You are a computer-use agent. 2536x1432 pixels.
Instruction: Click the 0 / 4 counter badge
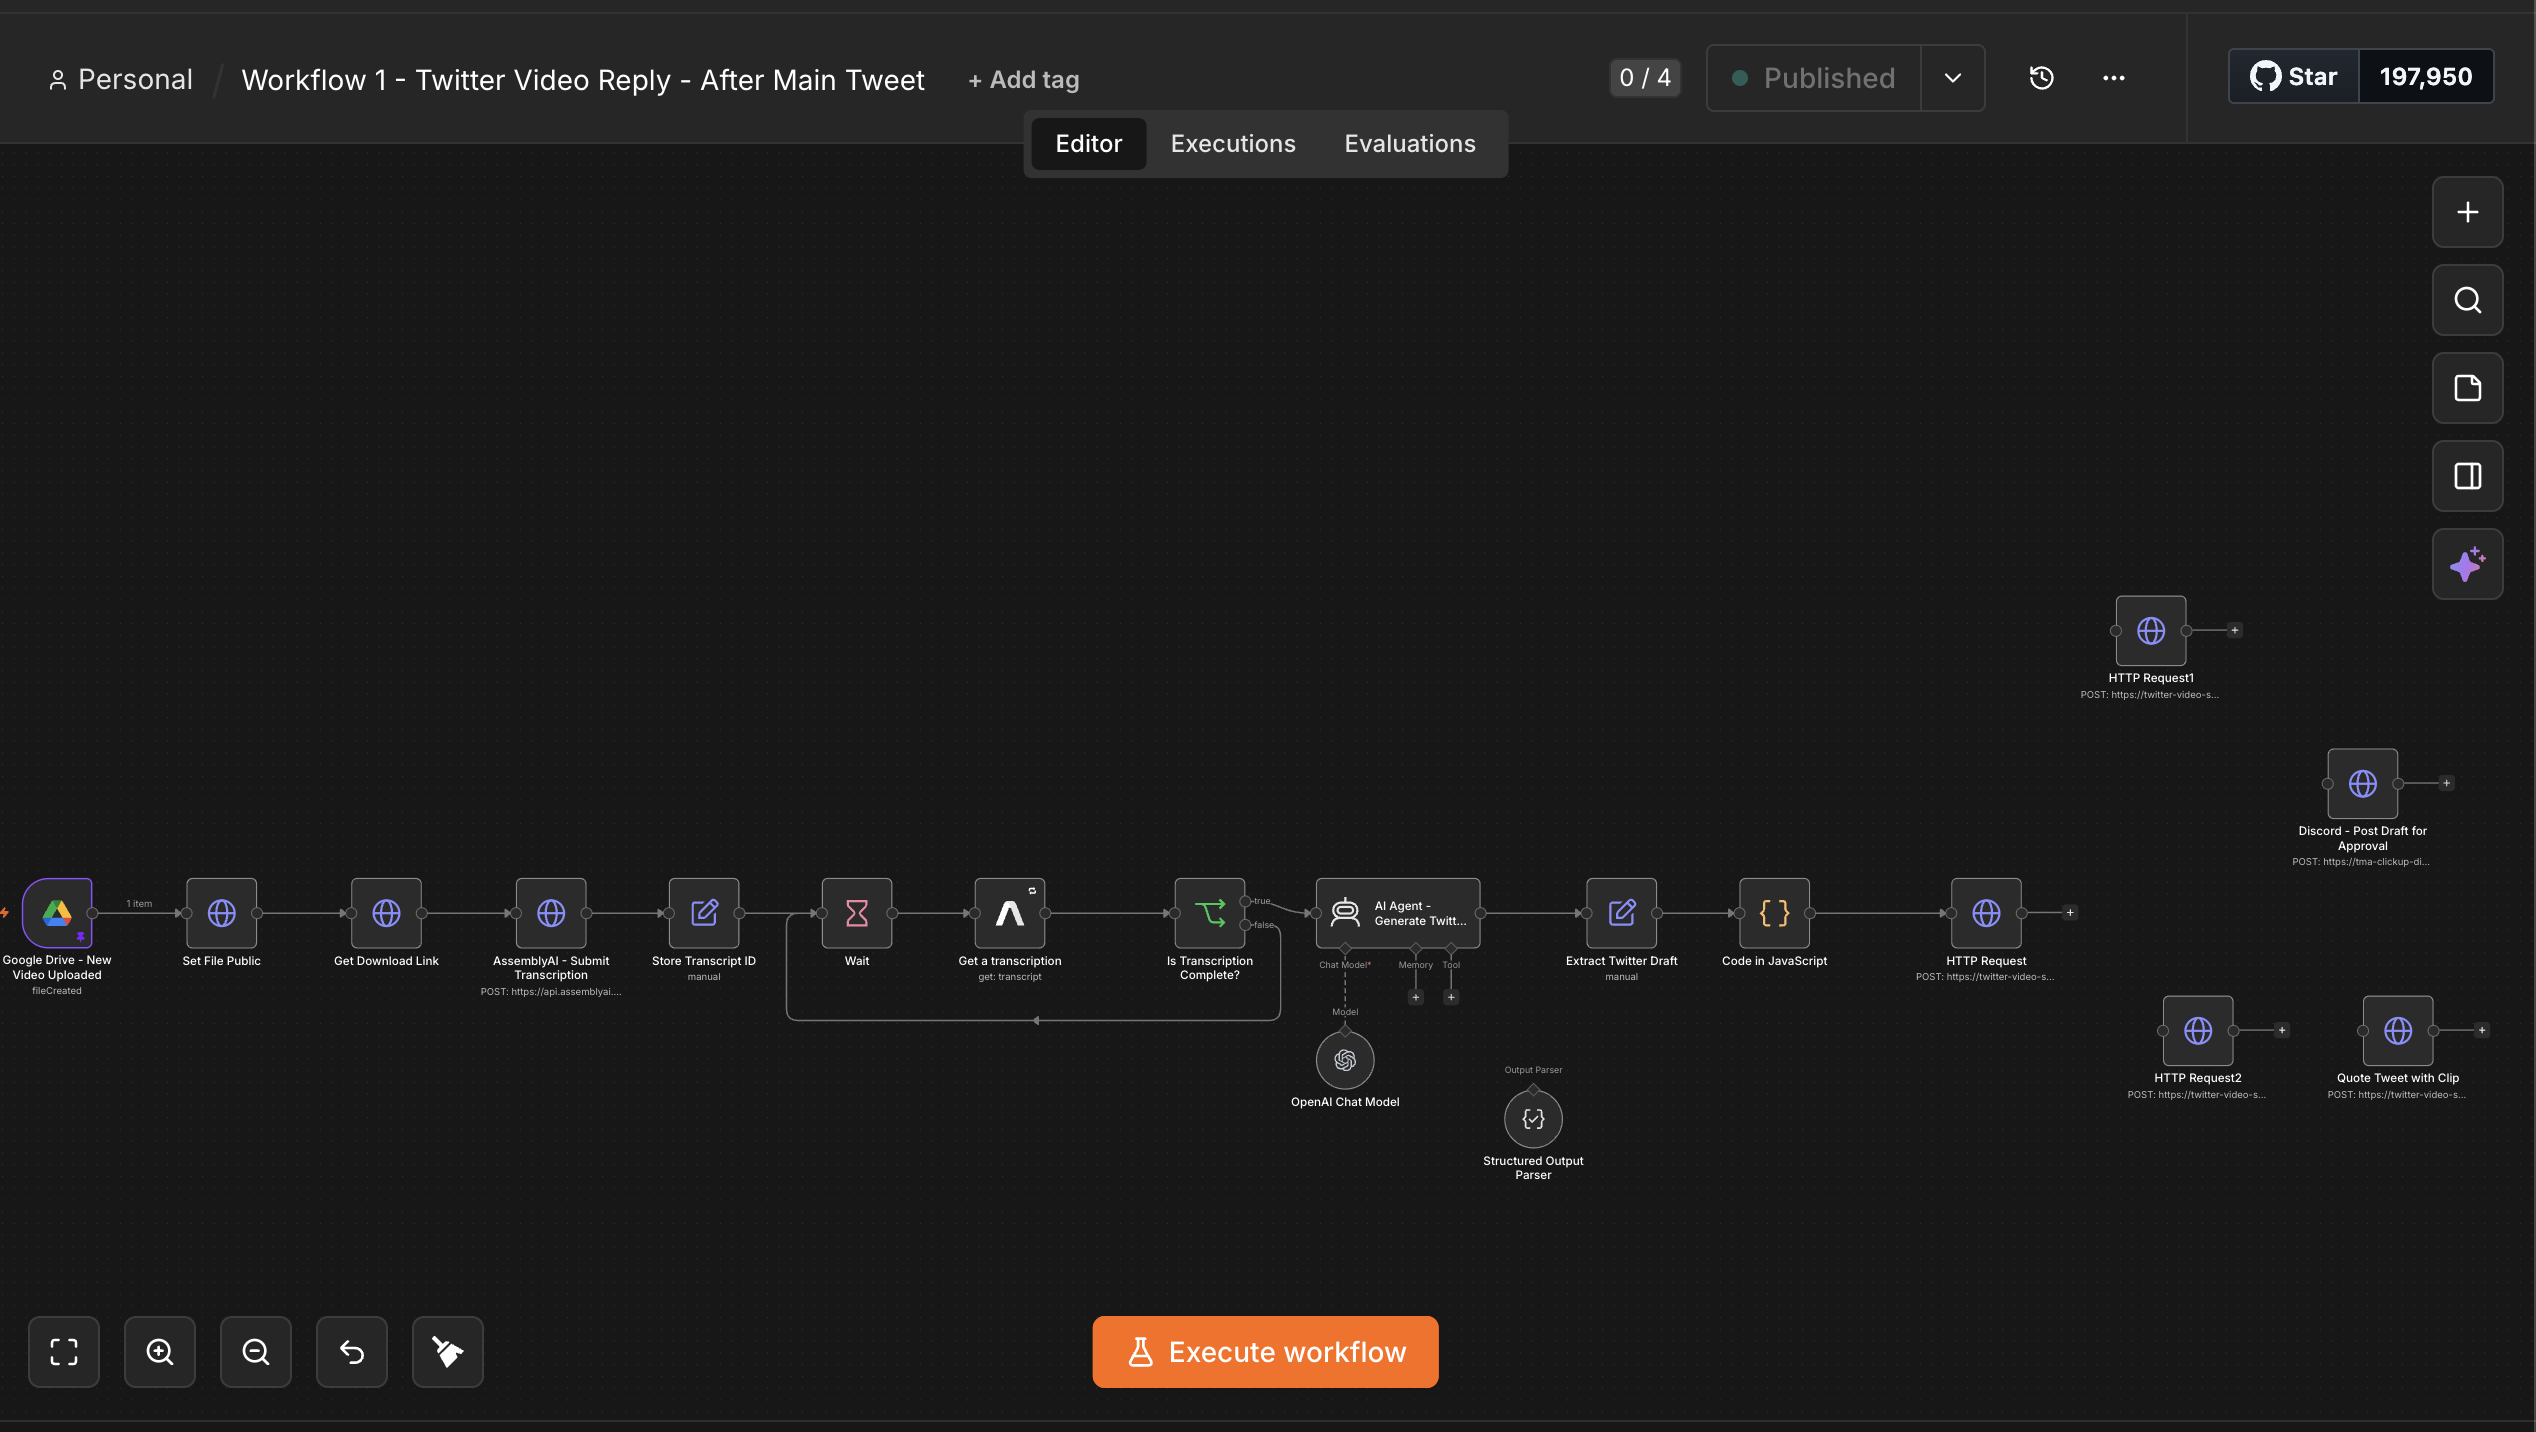click(x=1645, y=78)
